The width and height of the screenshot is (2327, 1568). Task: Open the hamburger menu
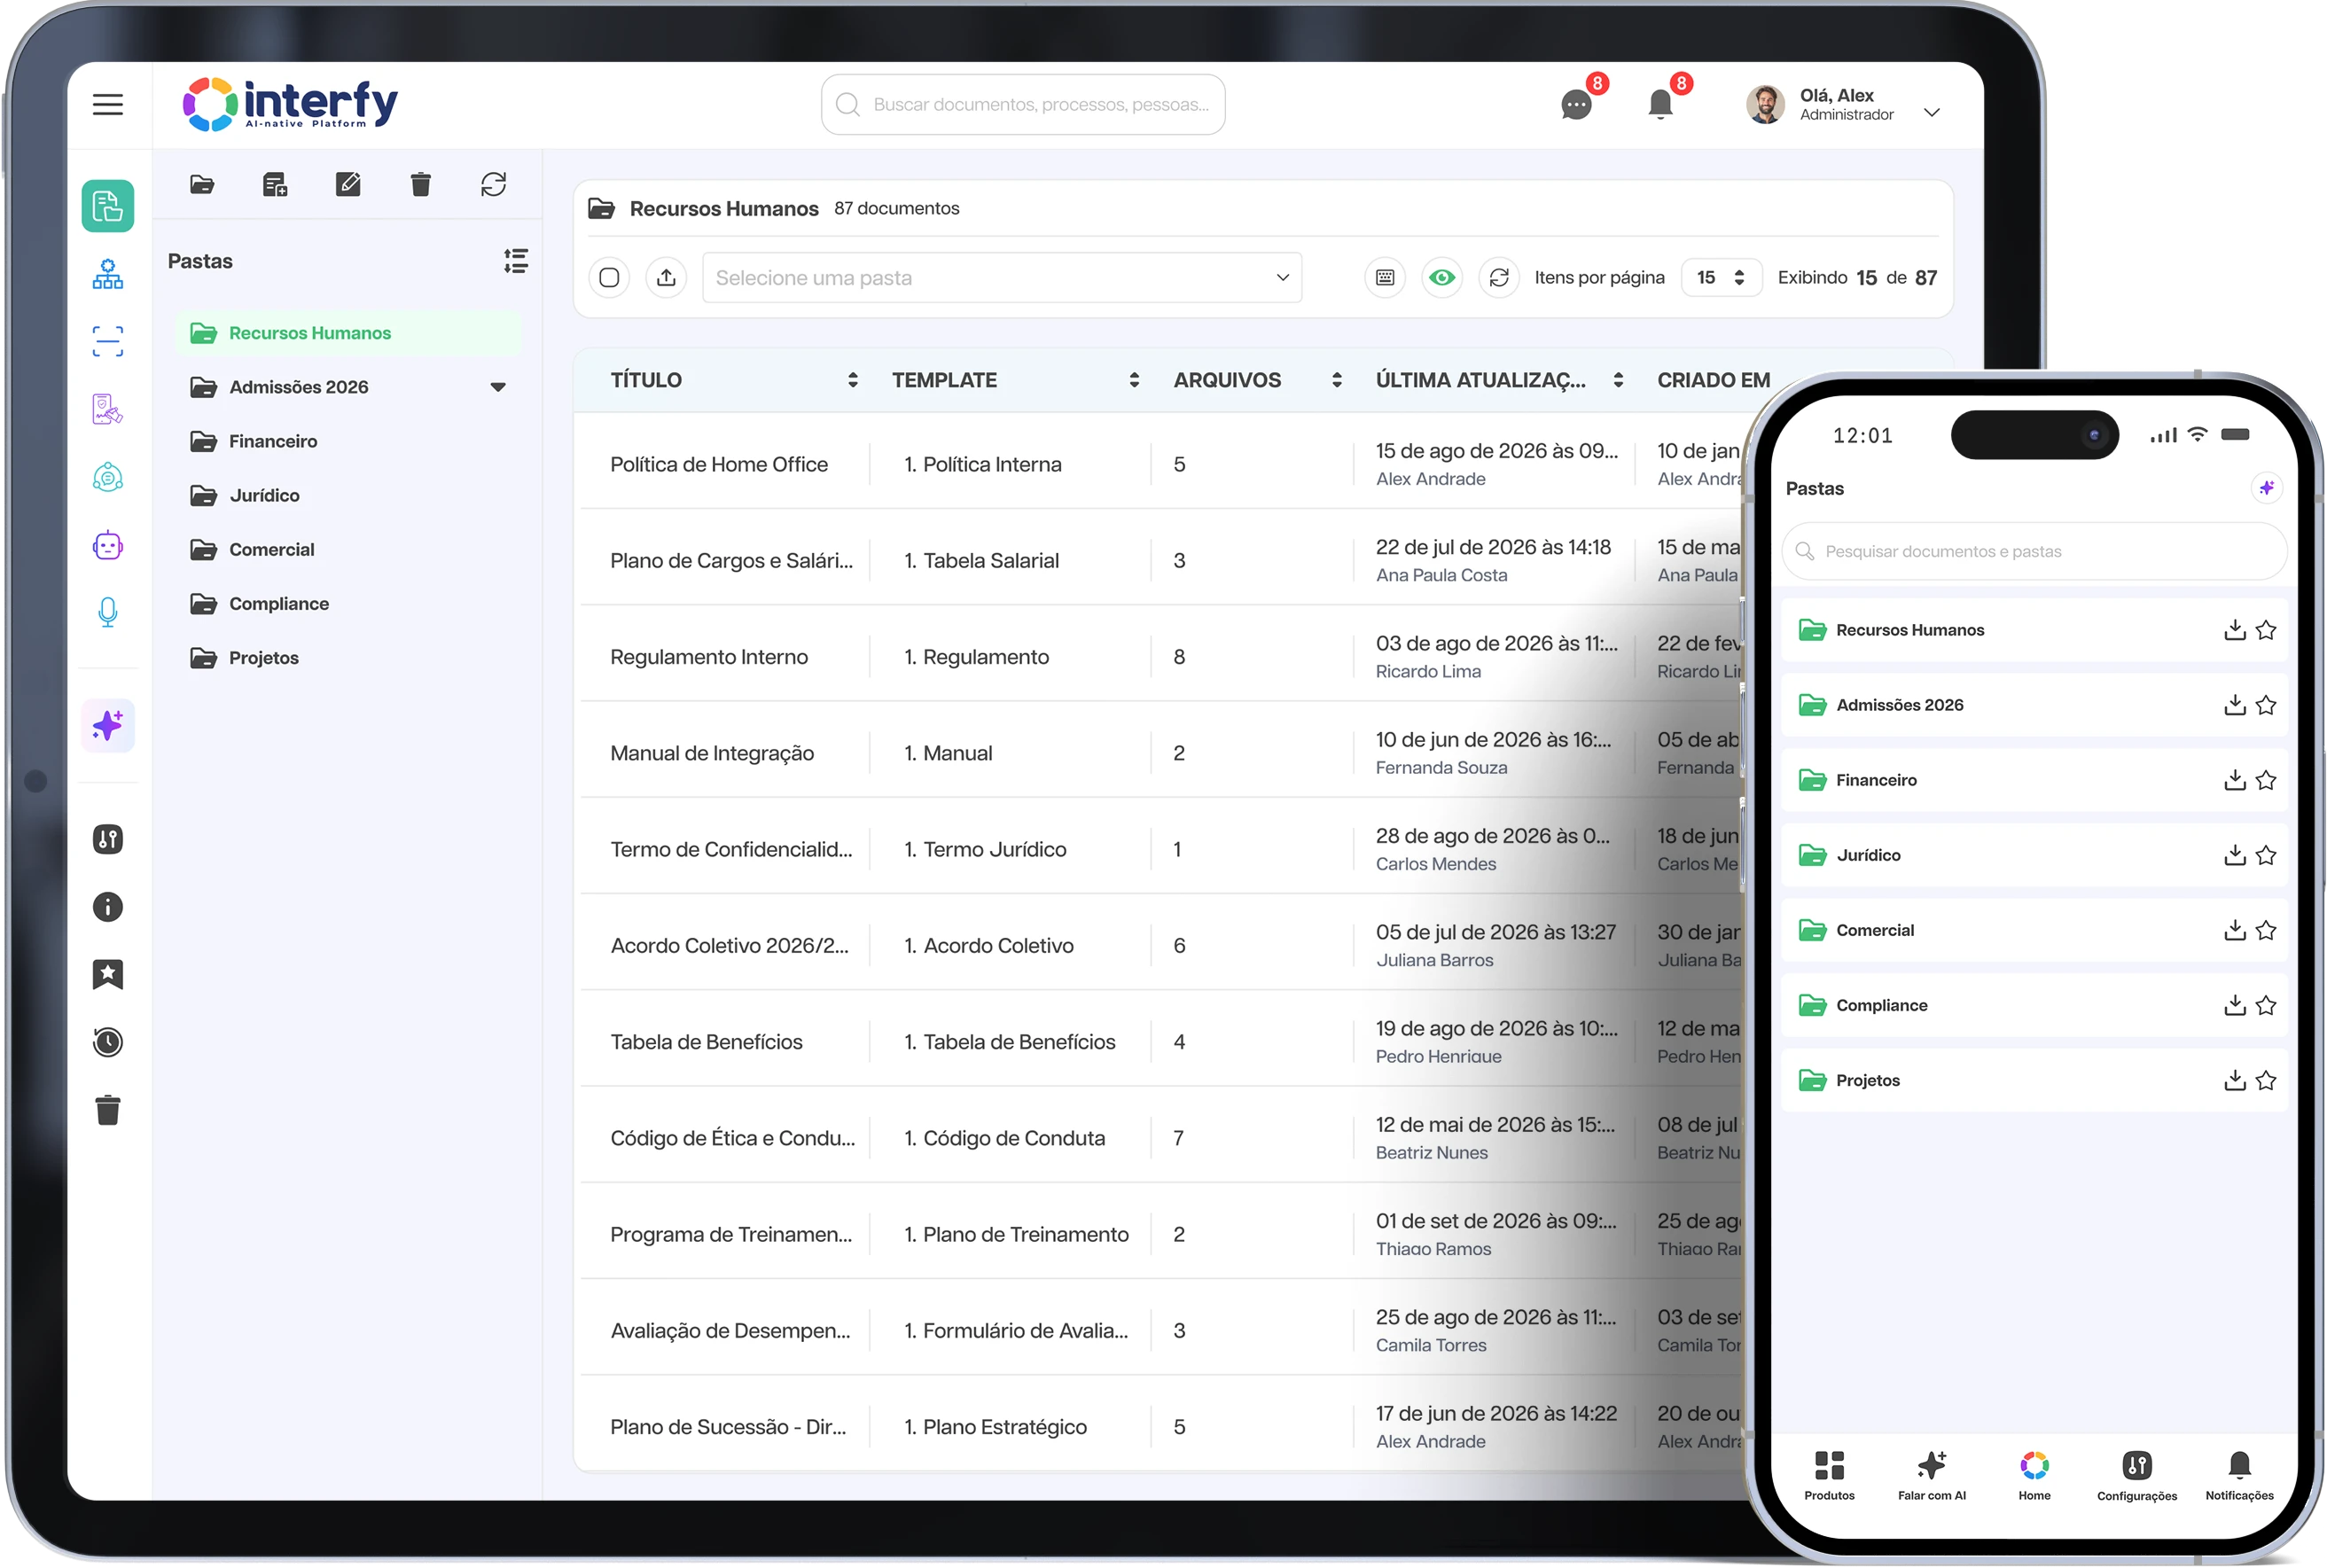click(108, 104)
